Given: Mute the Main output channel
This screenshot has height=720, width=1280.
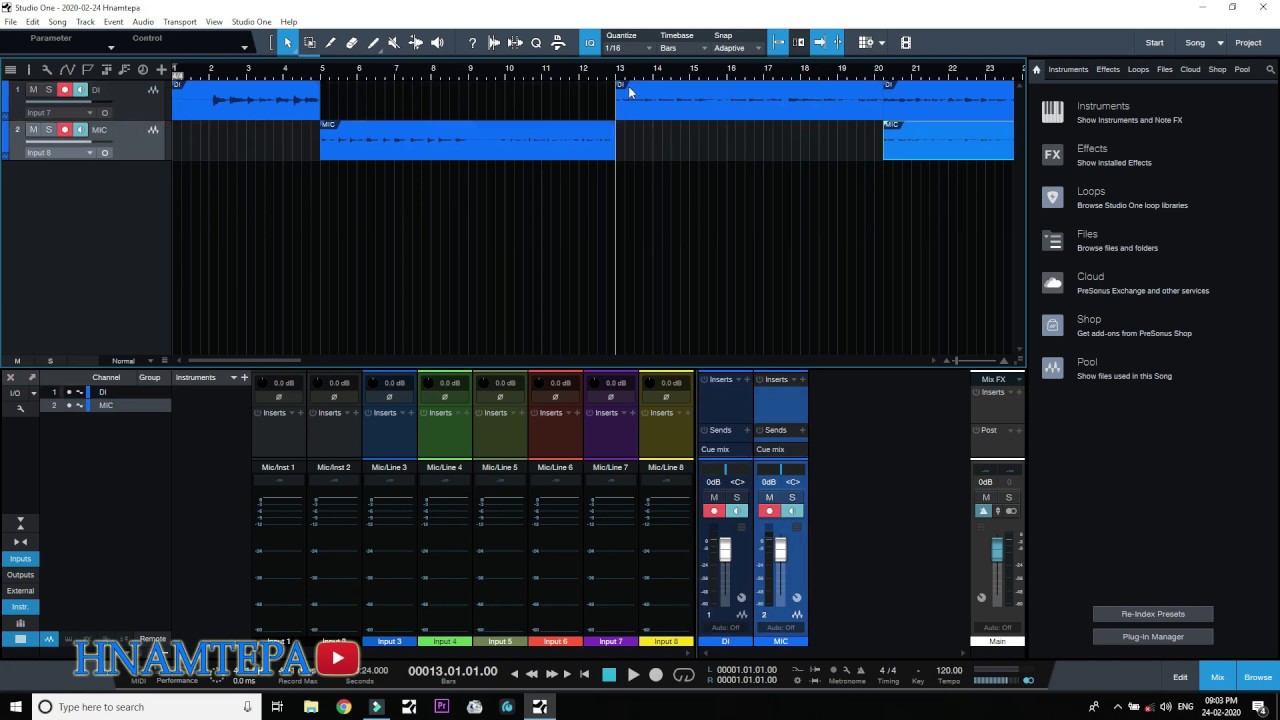Looking at the screenshot, I should [x=986, y=497].
